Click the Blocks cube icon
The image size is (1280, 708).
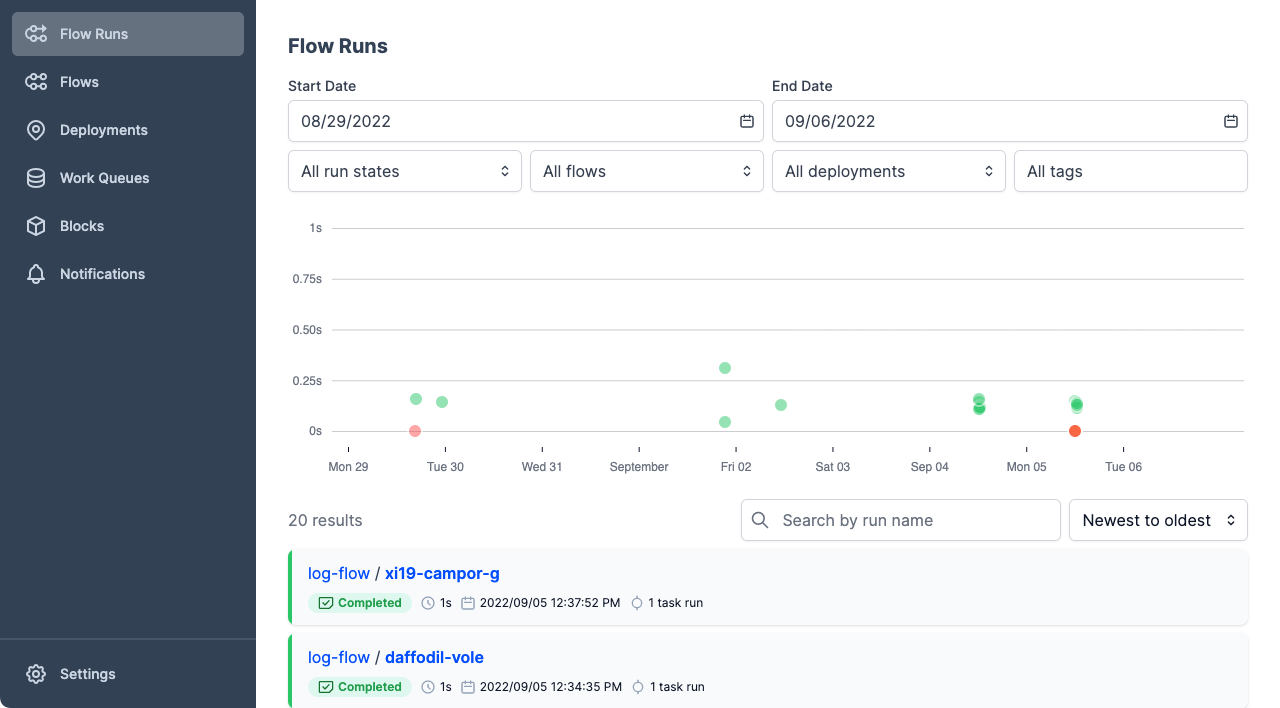[x=36, y=226]
